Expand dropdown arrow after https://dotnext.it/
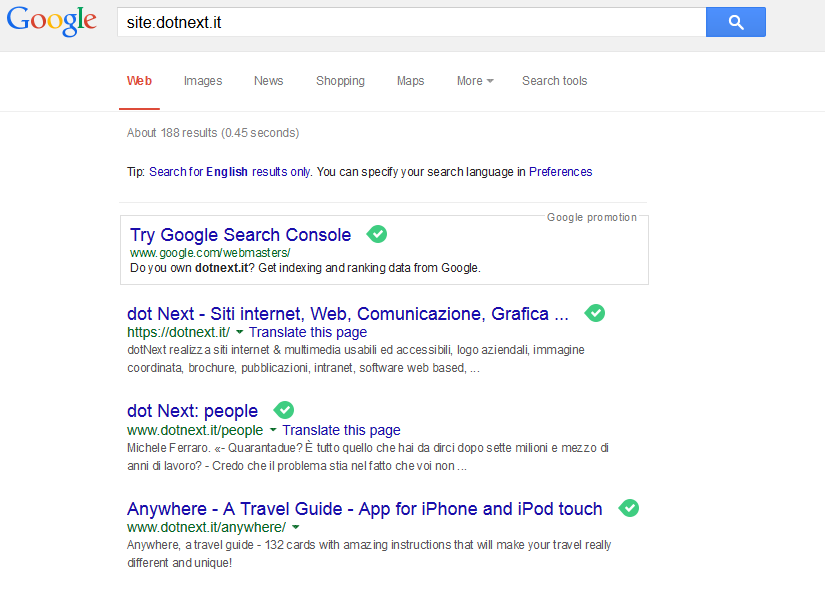The image size is (825, 591). coord(239,332)
